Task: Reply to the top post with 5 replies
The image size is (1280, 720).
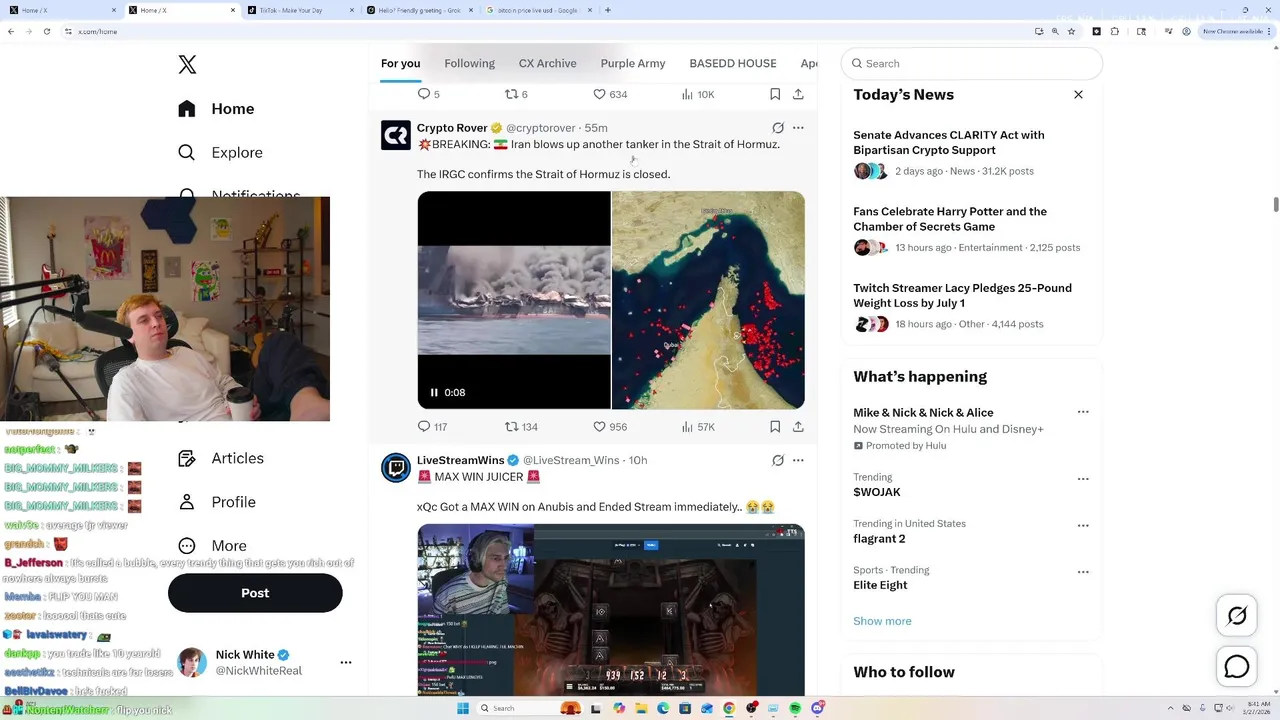Action: pos(424,94)
